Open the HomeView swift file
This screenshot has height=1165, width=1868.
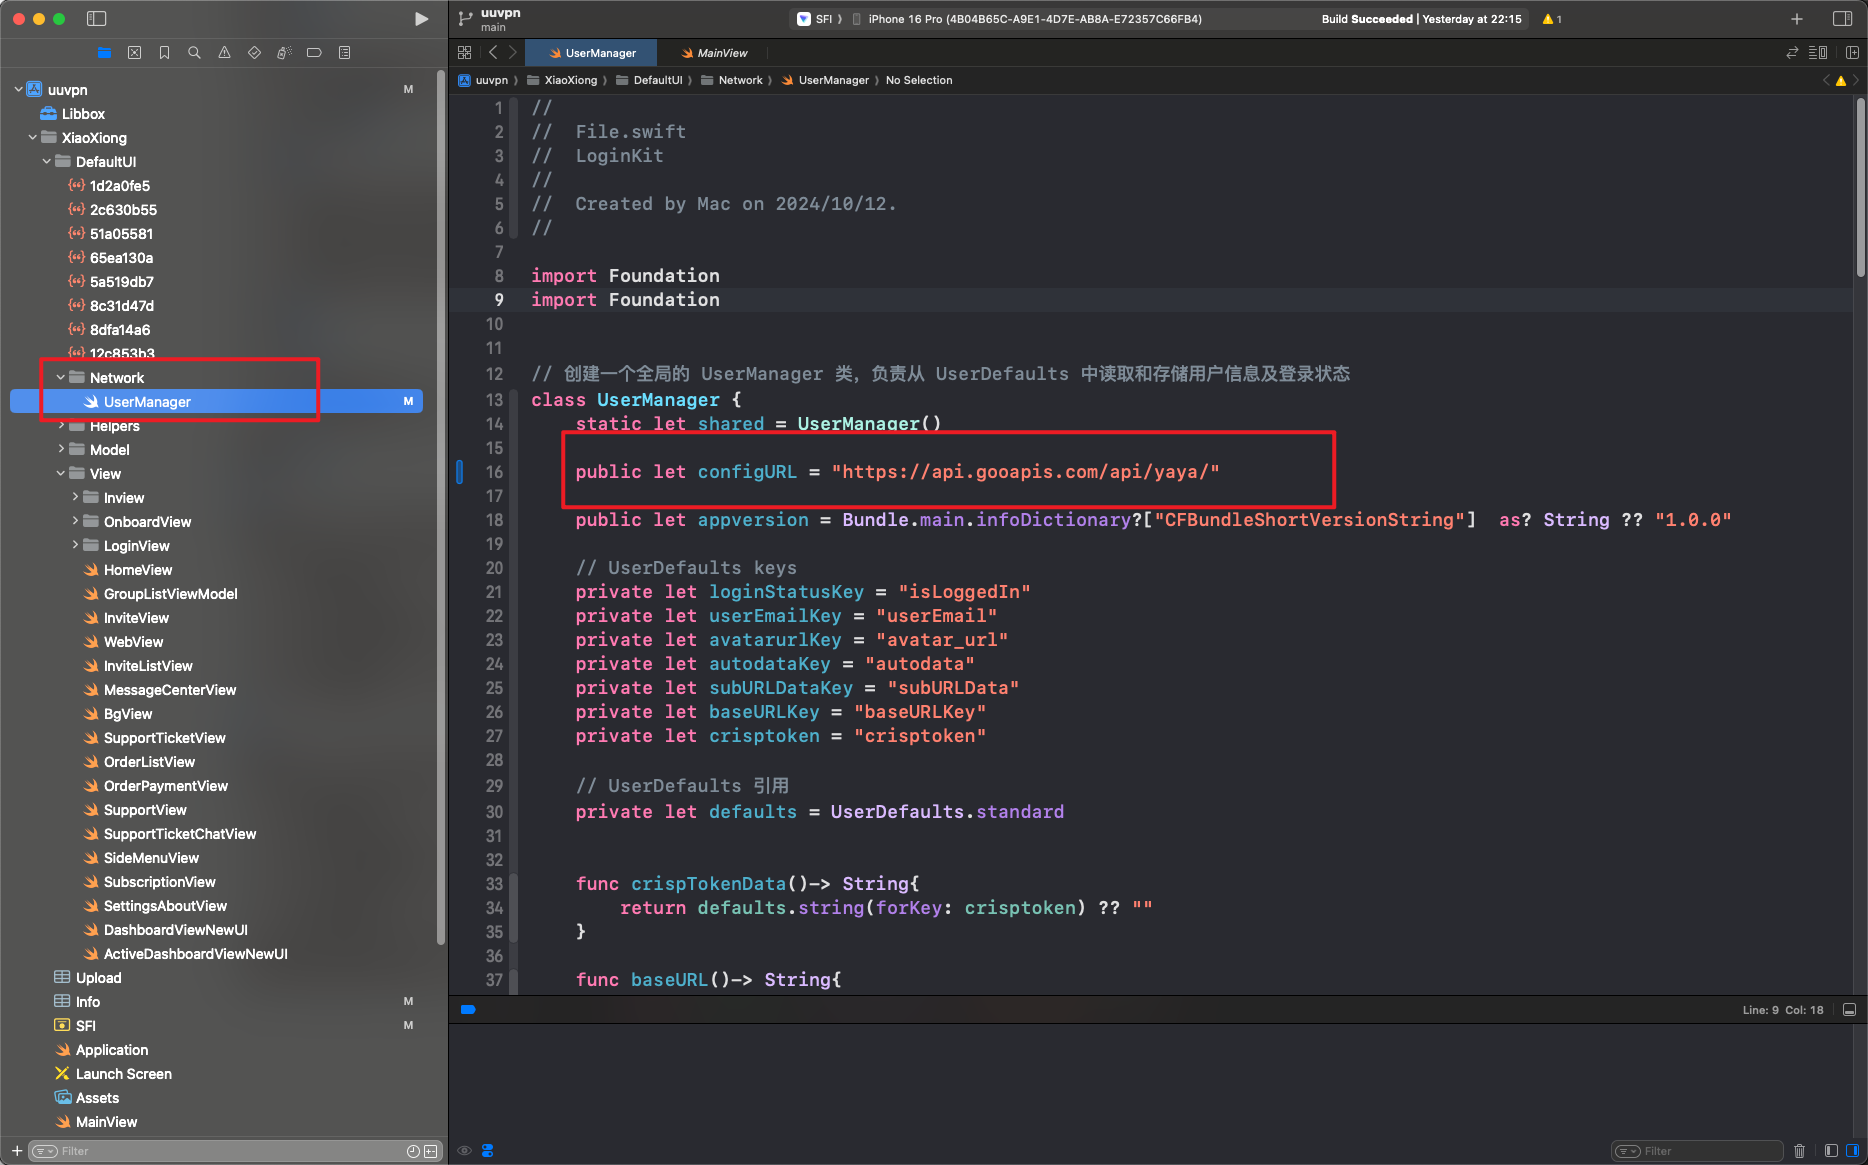coord(138,570)
